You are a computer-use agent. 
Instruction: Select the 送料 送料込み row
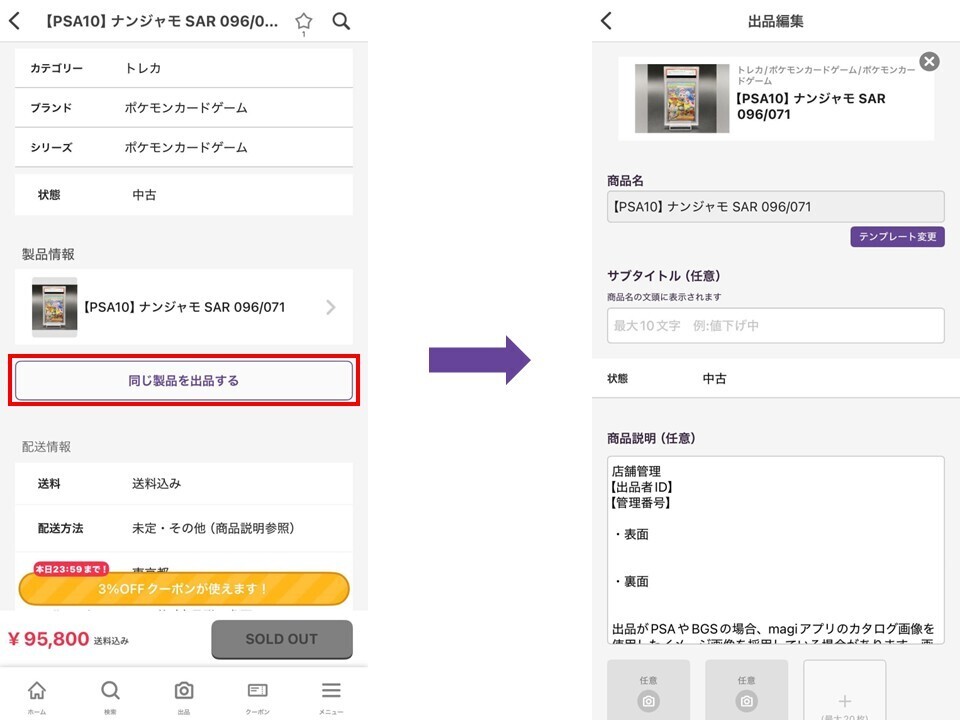point(184,484)
